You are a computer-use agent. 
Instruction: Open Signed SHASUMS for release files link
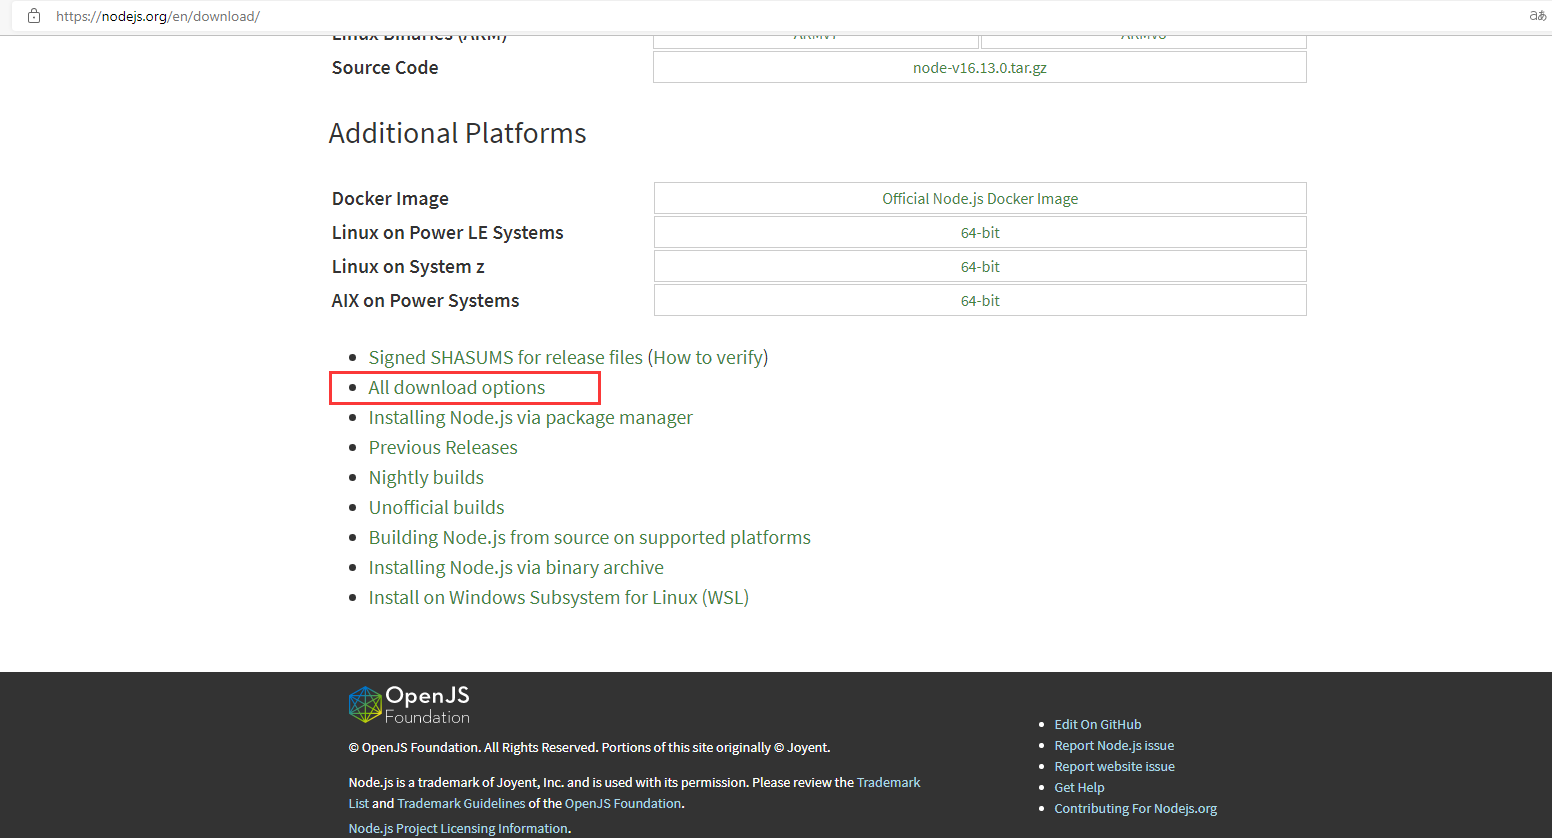point(506,358)
